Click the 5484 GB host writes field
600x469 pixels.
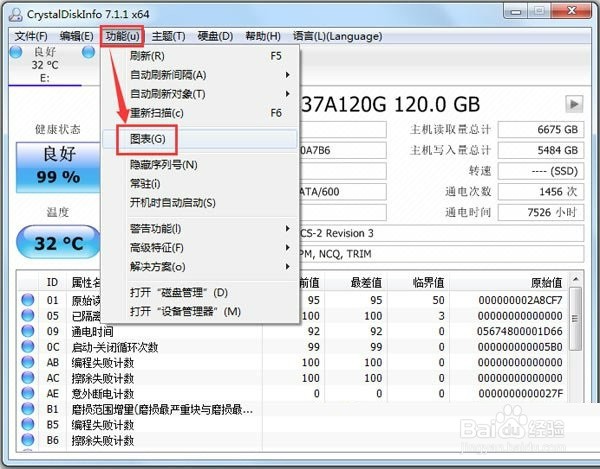point(541,150)
